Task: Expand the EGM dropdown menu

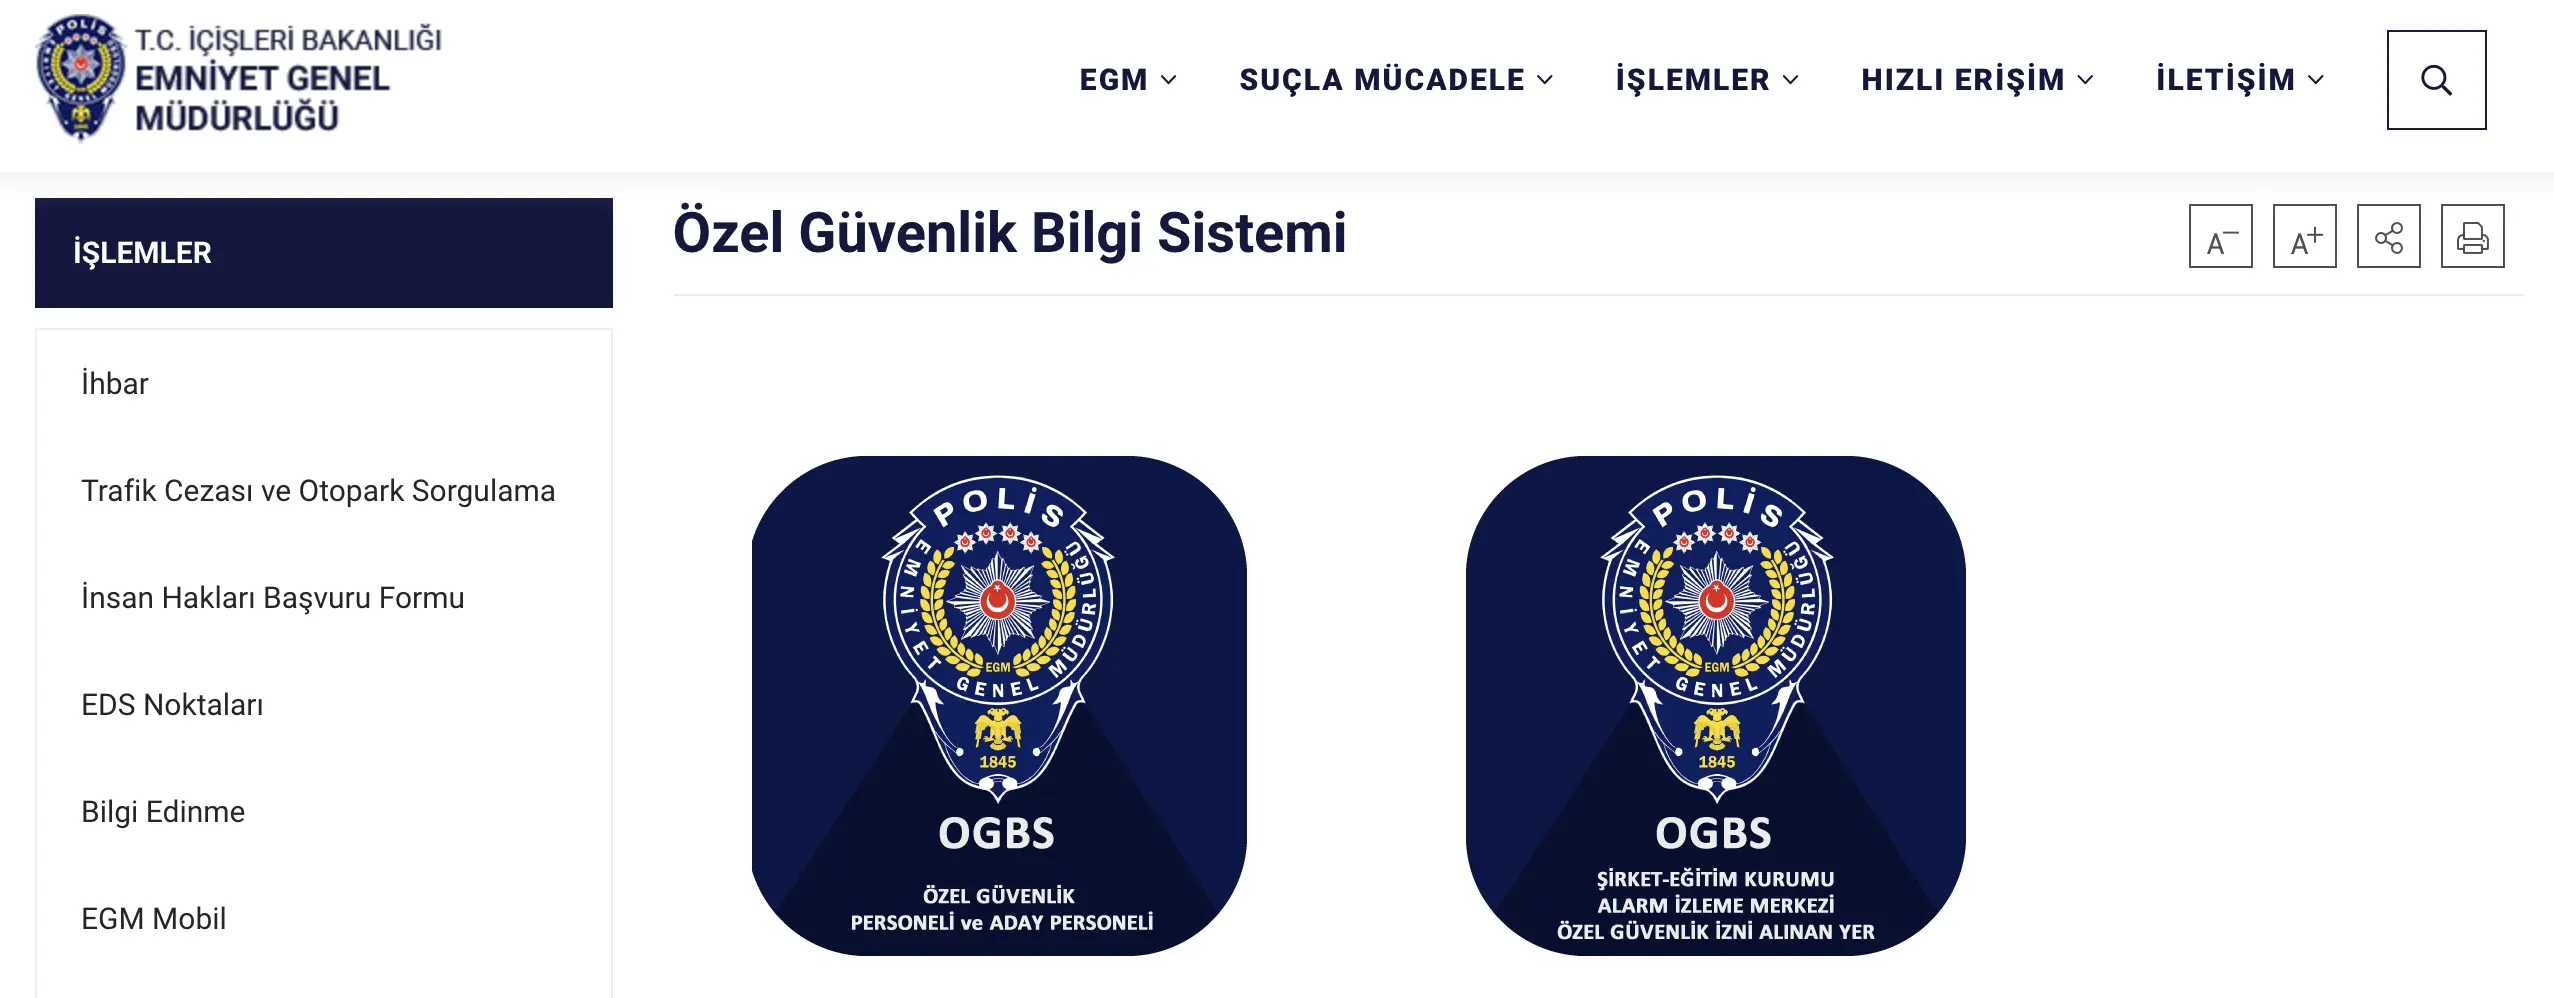Action: pos(1128,80)
